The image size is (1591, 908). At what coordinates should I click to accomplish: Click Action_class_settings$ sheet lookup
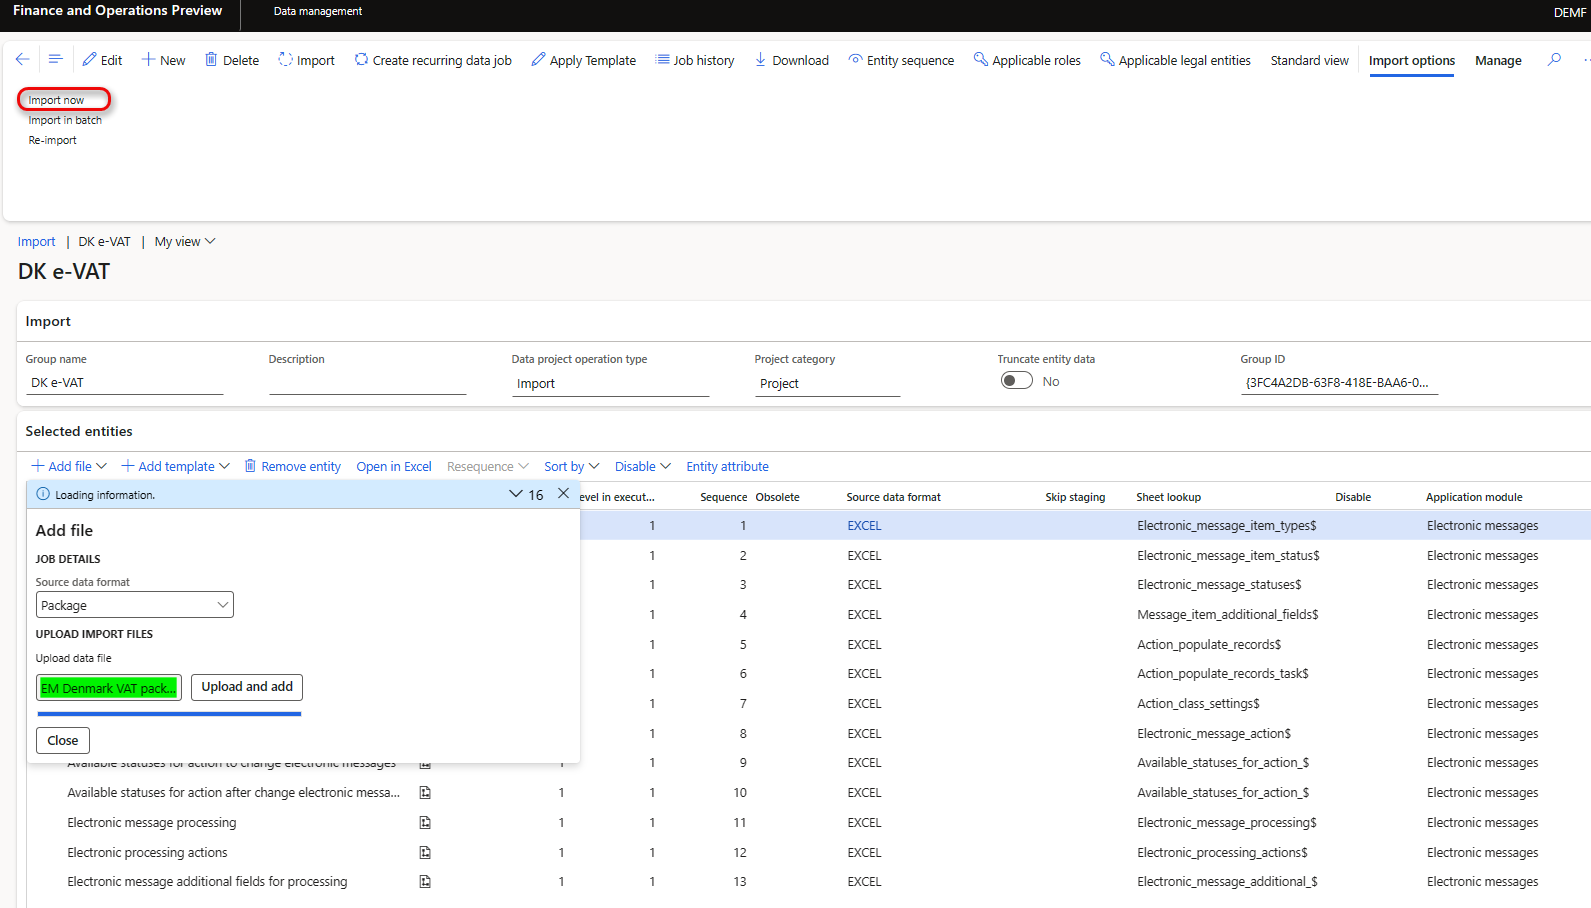1198,704
